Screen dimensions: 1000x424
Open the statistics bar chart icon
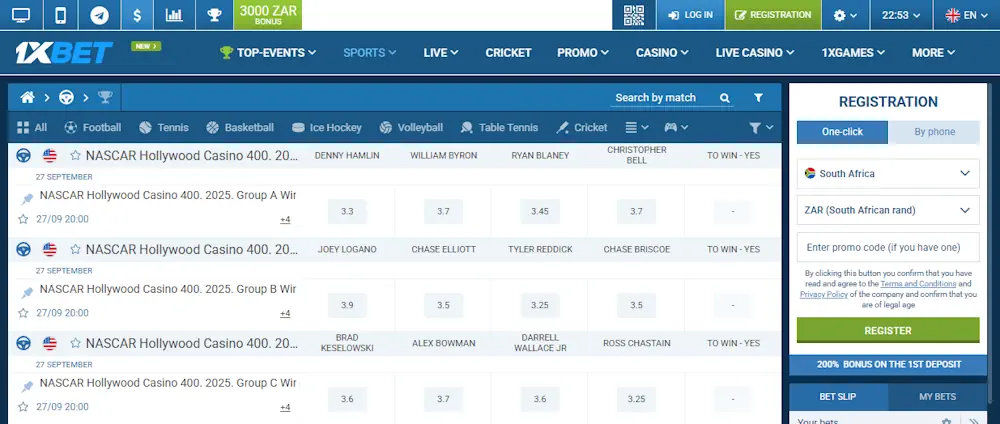click(174, 15)
